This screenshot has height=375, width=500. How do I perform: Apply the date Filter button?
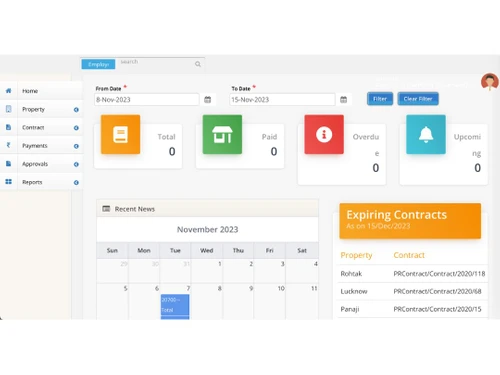(380, 99)
